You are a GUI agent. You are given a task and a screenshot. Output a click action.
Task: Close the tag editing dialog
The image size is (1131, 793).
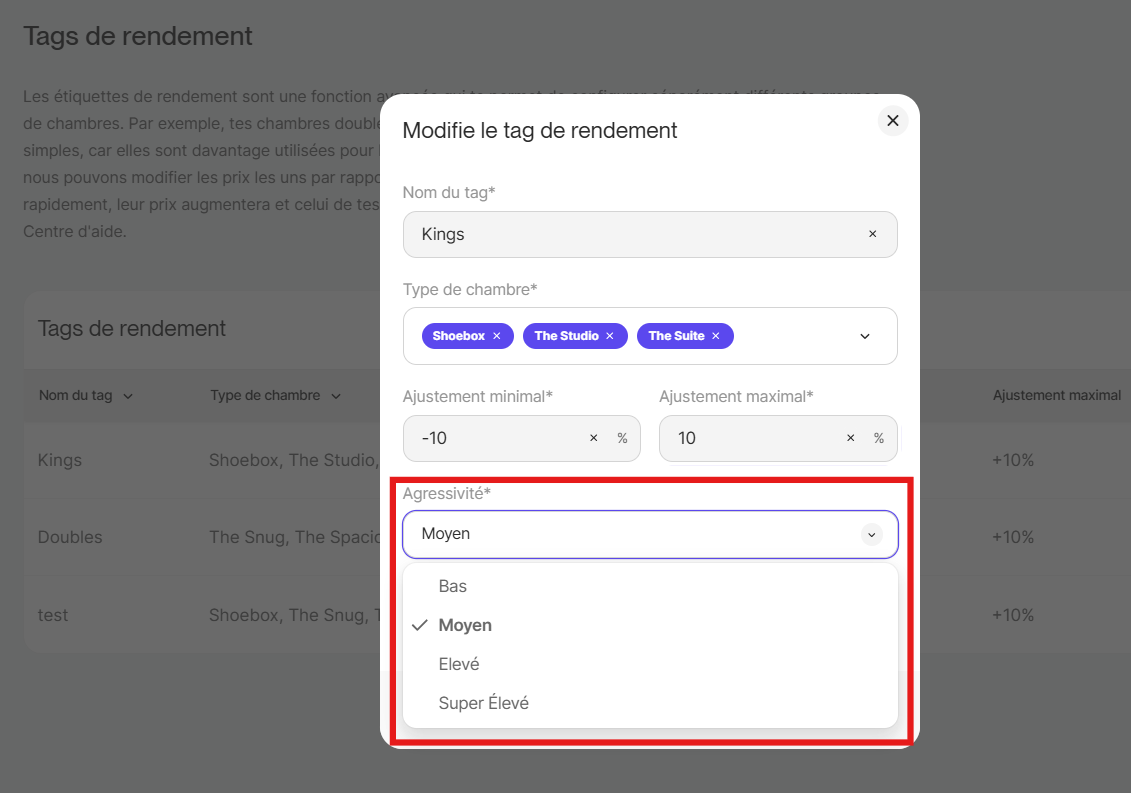tap(893, 121)
